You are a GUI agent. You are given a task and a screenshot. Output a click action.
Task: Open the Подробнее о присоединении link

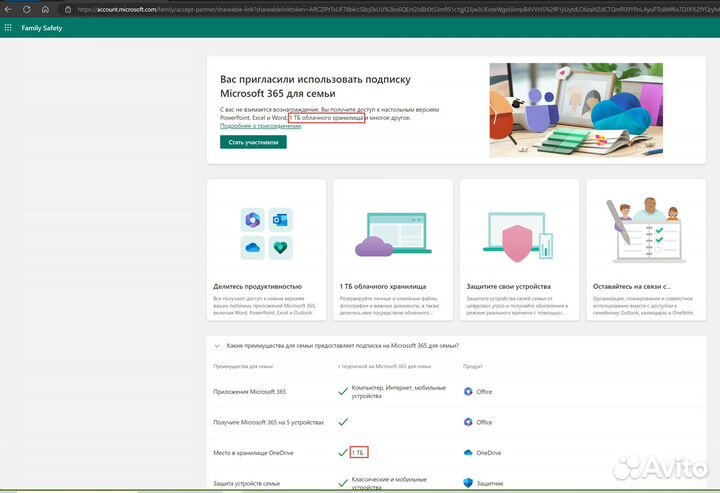(260, 126)
